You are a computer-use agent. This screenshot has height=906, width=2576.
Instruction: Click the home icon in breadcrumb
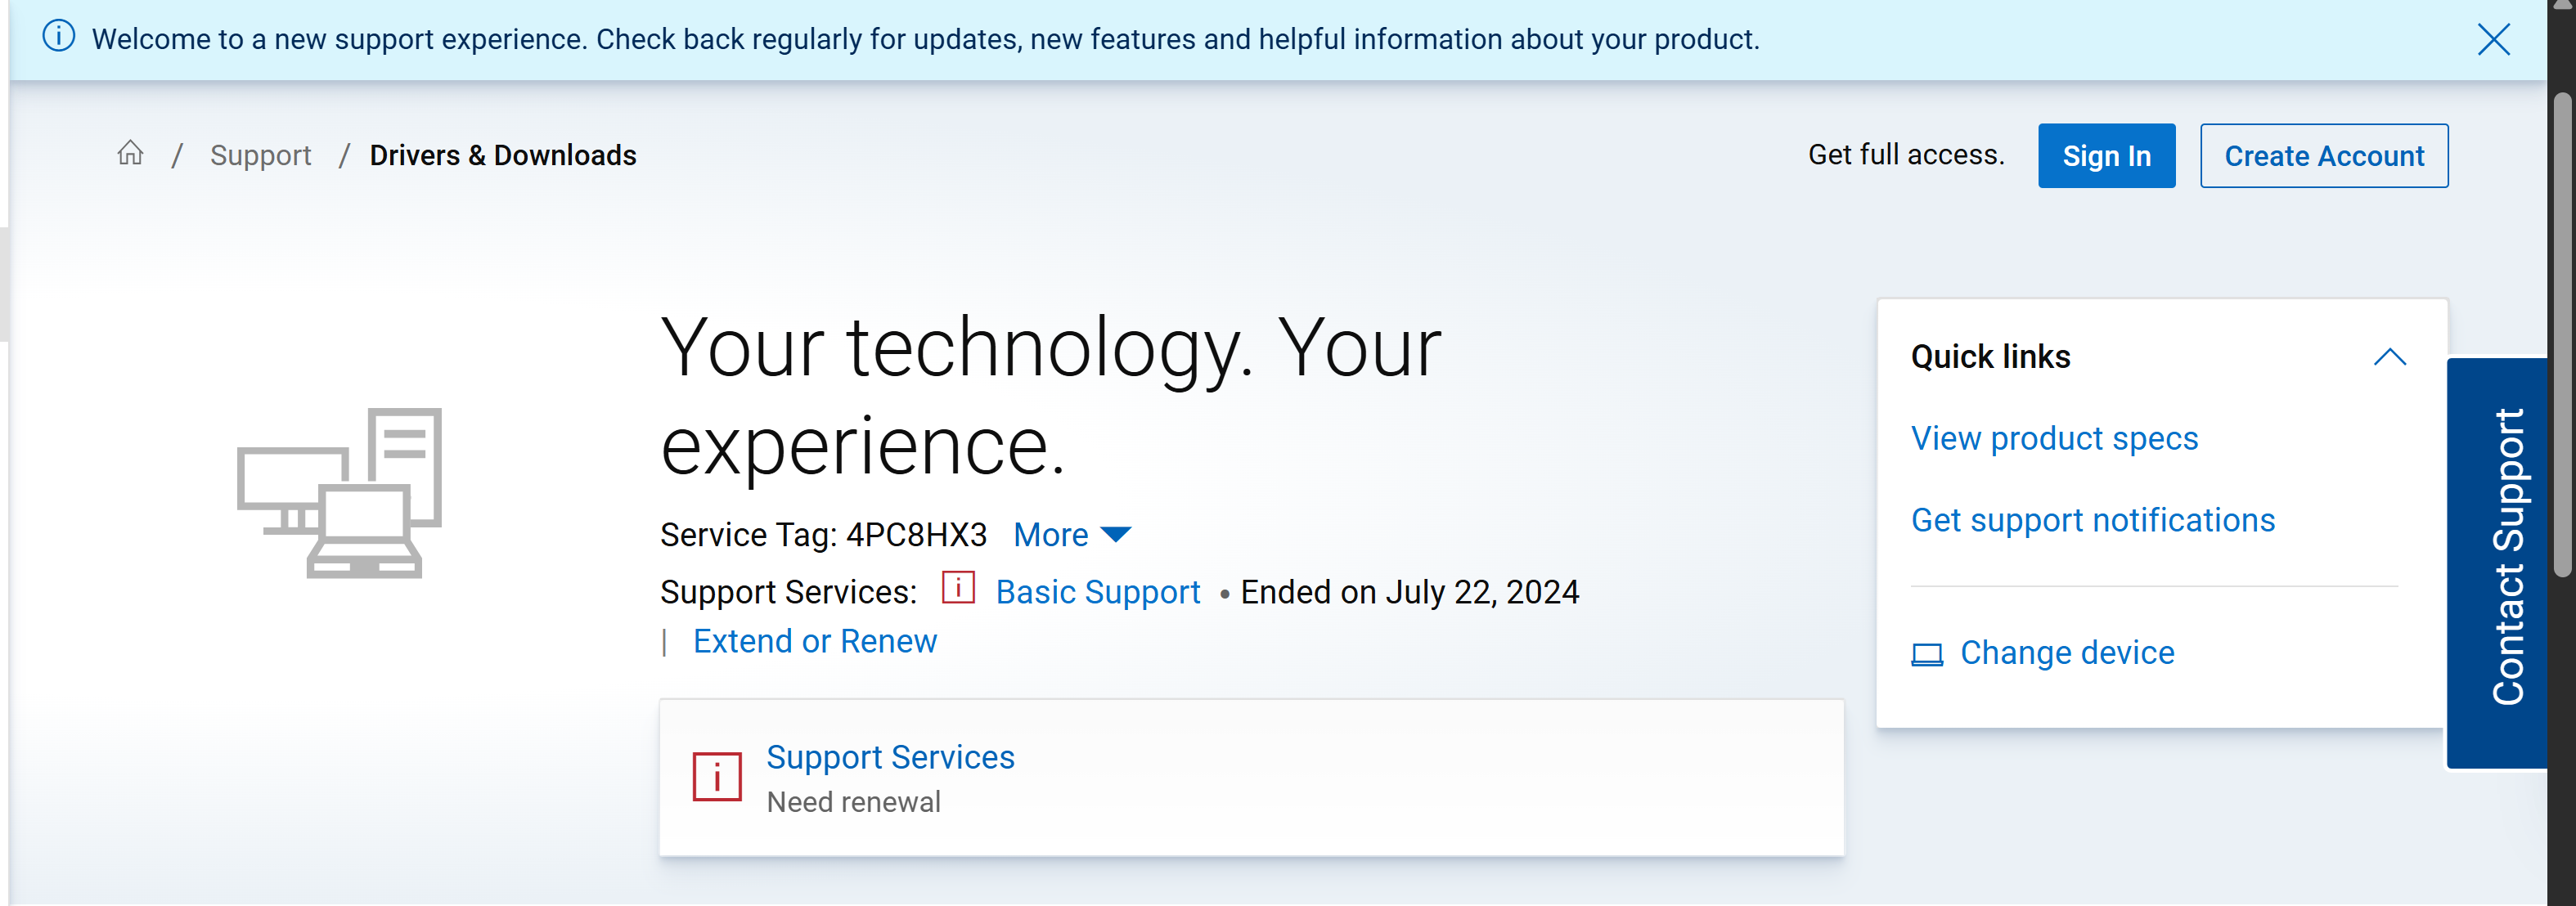point(130,154)
